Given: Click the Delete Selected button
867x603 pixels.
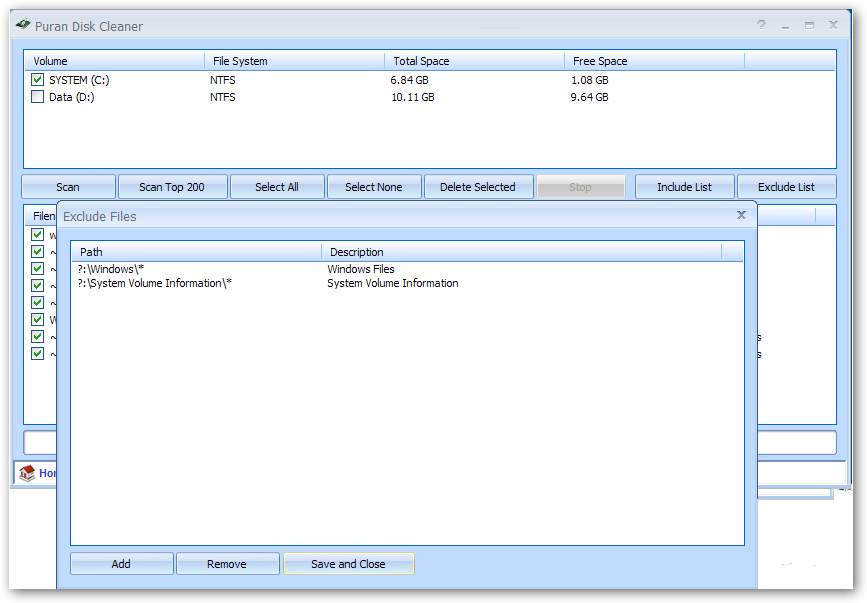Looking at the screenshot, I should 478,187.
